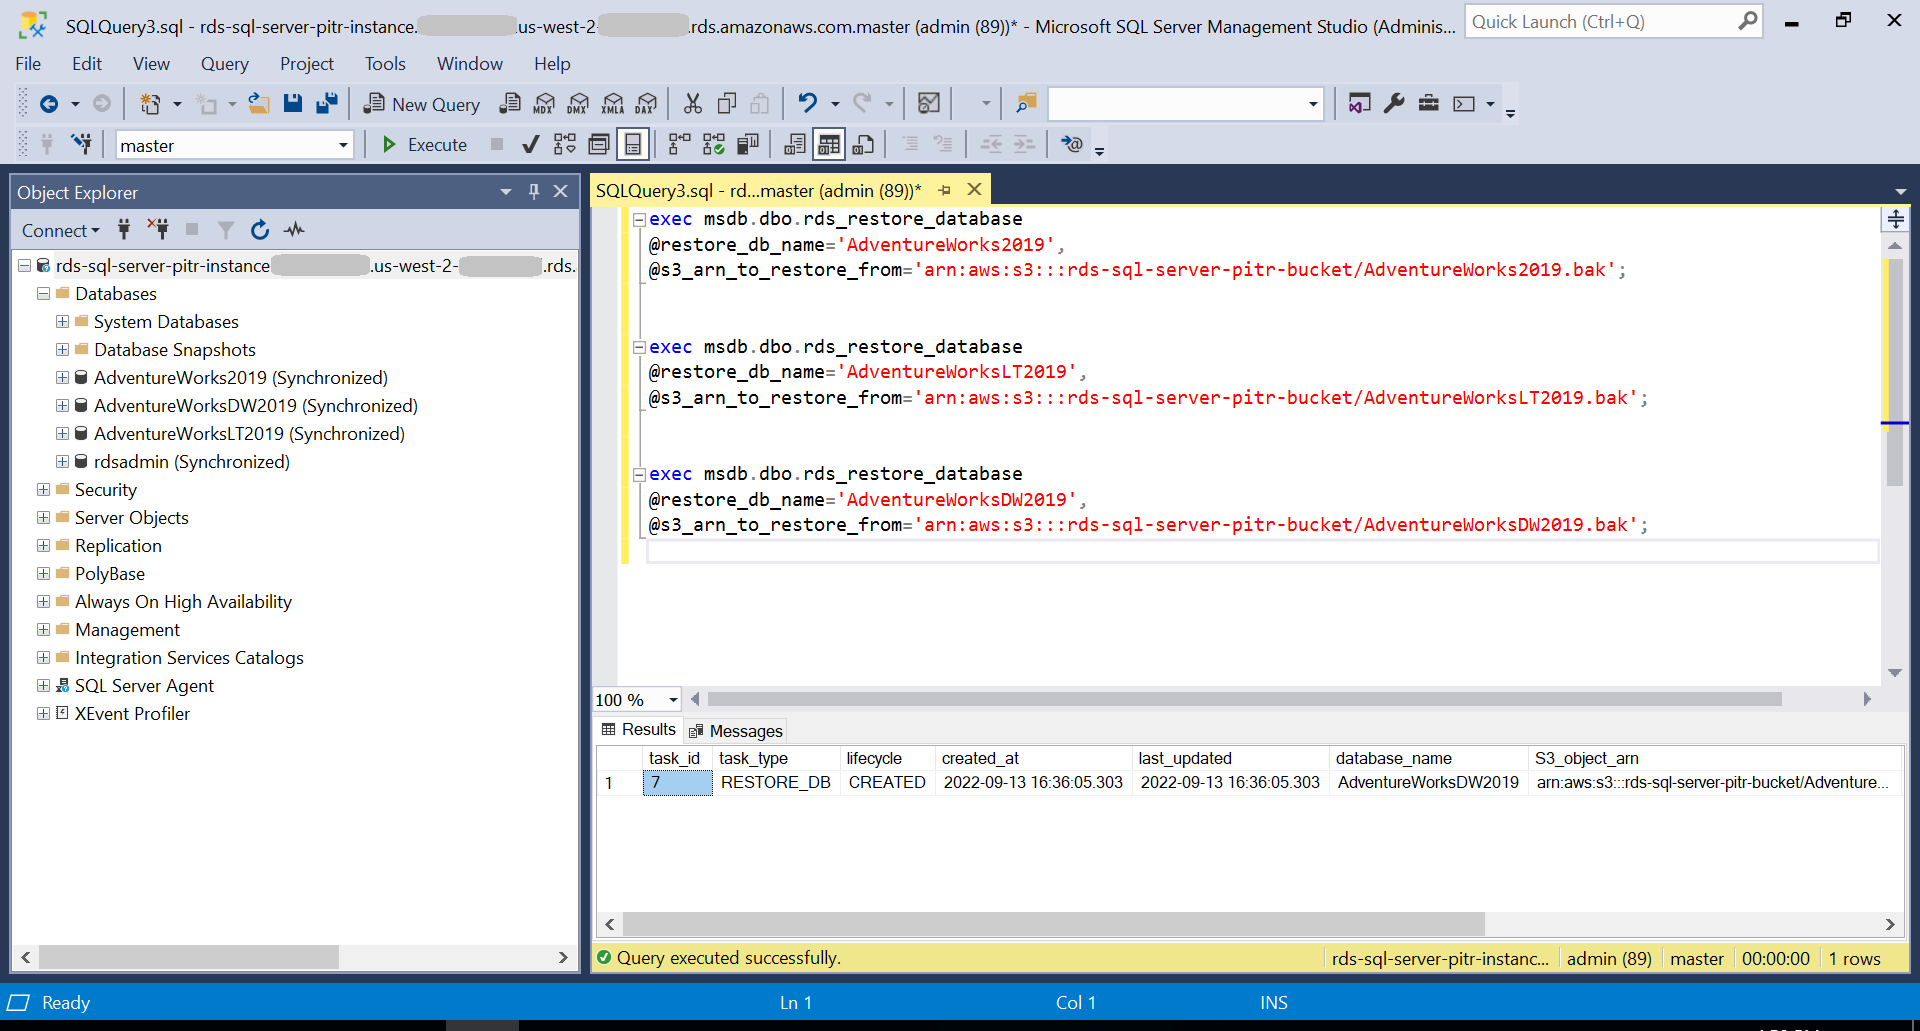Expand the AdventureWorks2019 database node
The height and width of the screenshot is (1031, 1920).
(62, 378)
